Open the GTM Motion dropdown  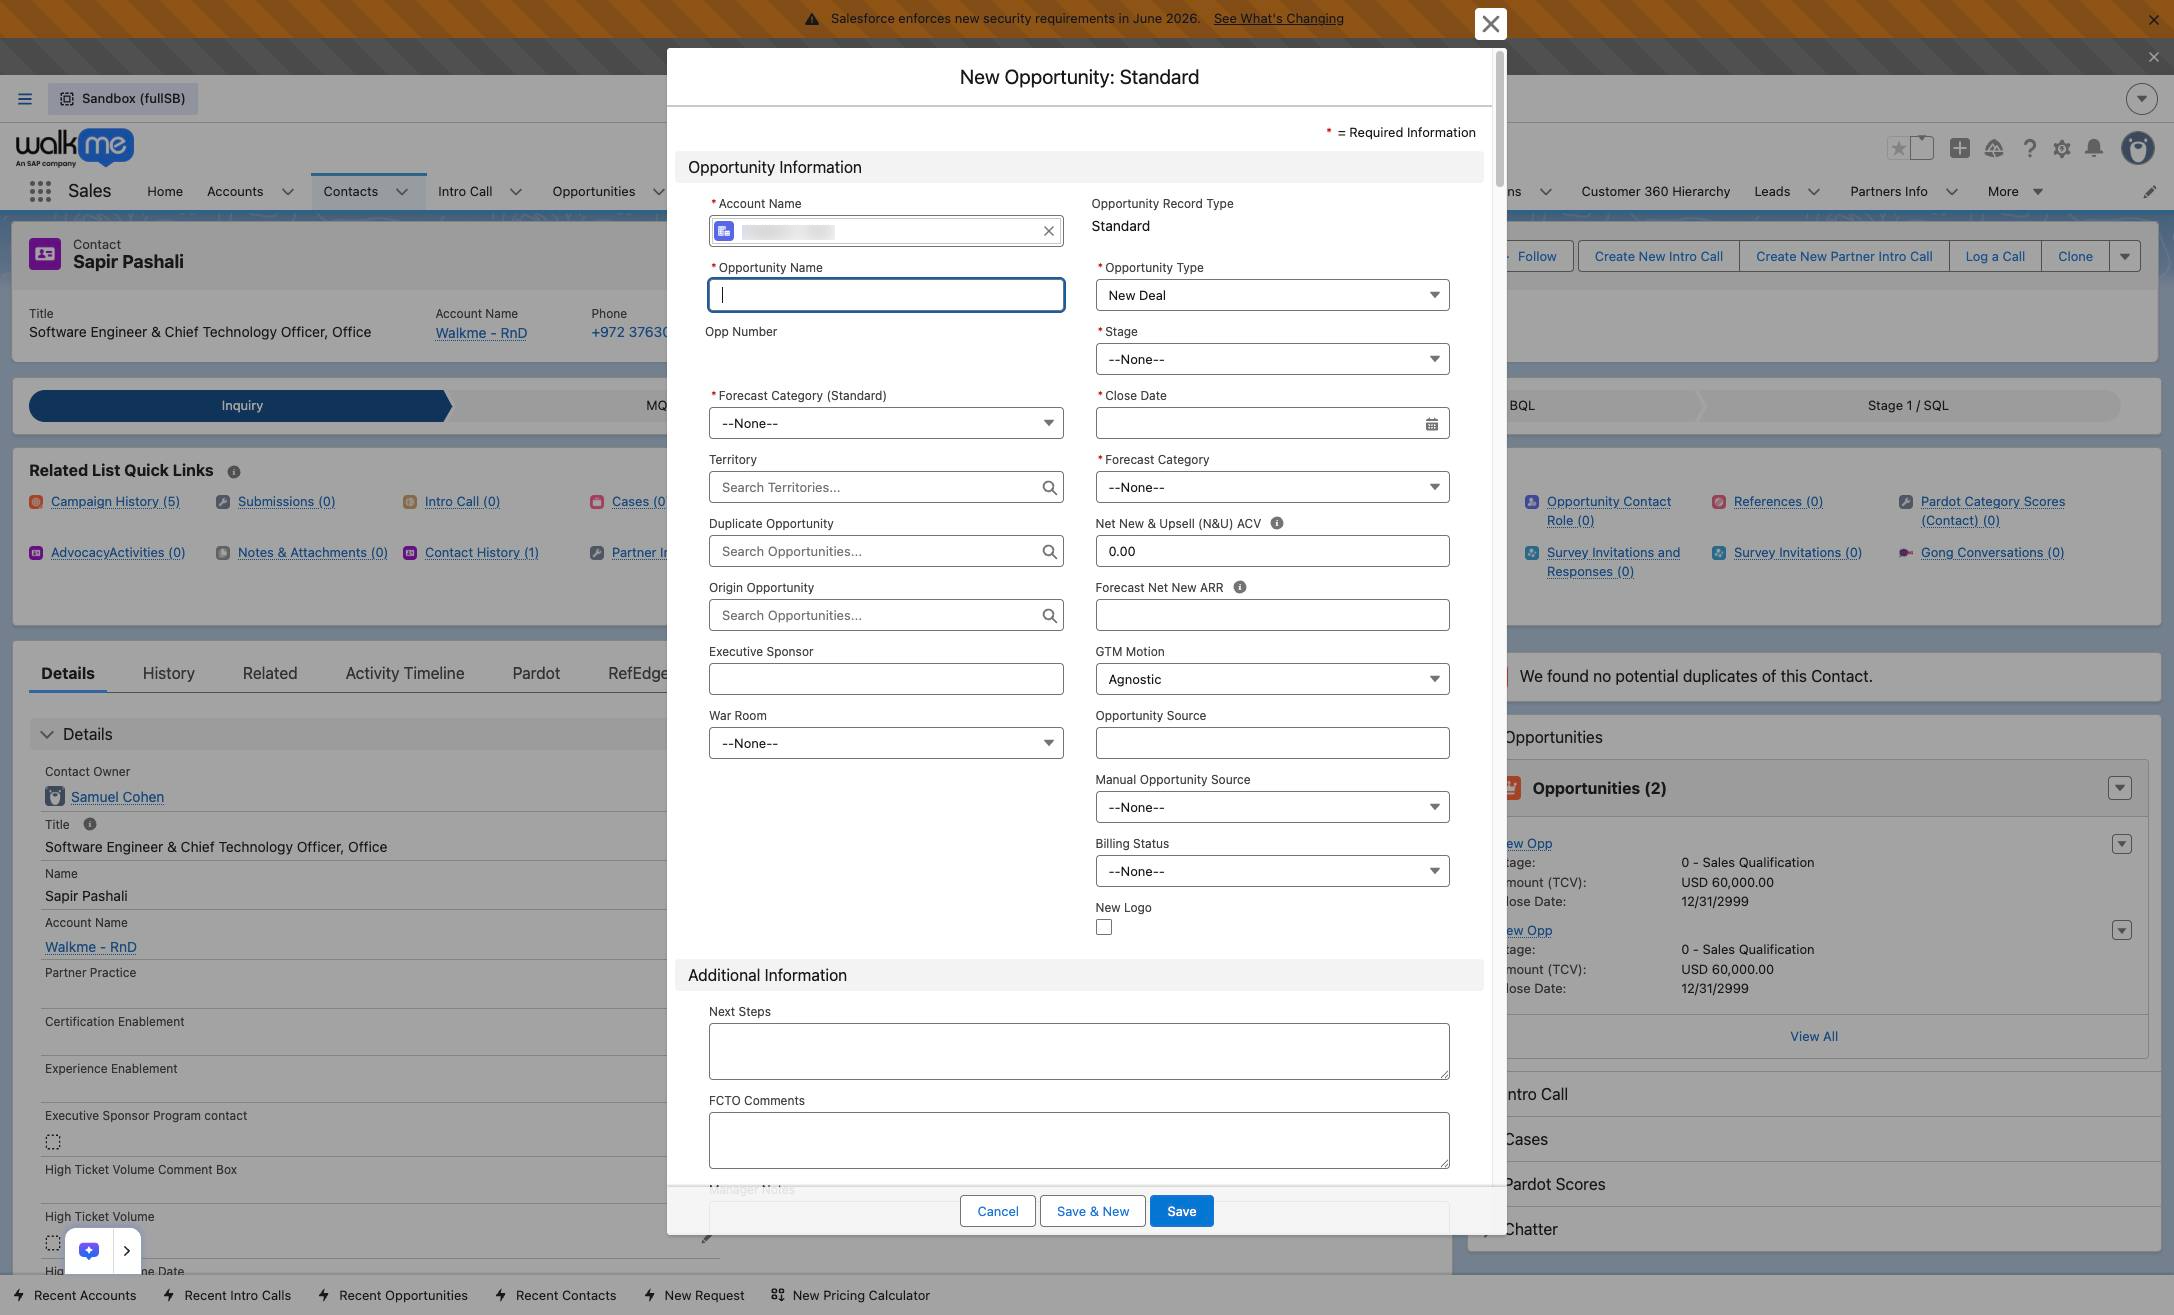click(1272, 679)
